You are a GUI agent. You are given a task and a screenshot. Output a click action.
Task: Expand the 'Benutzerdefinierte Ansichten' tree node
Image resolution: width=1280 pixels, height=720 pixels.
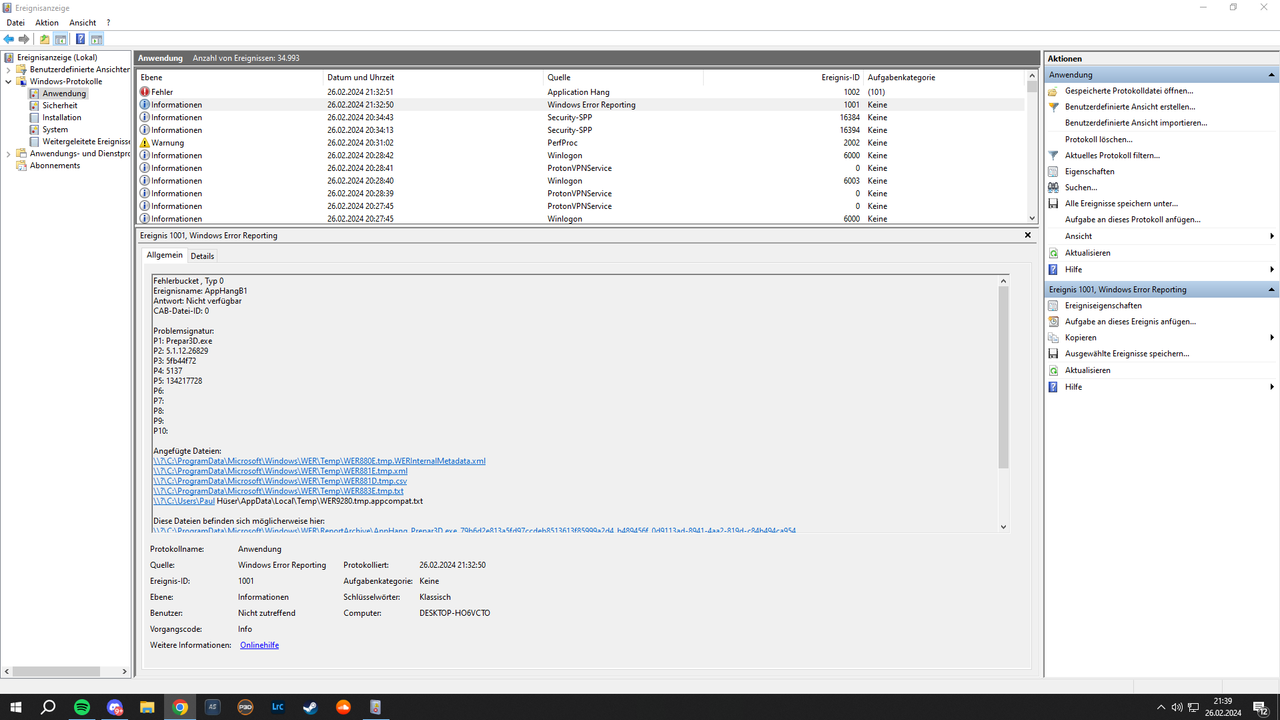9,70
